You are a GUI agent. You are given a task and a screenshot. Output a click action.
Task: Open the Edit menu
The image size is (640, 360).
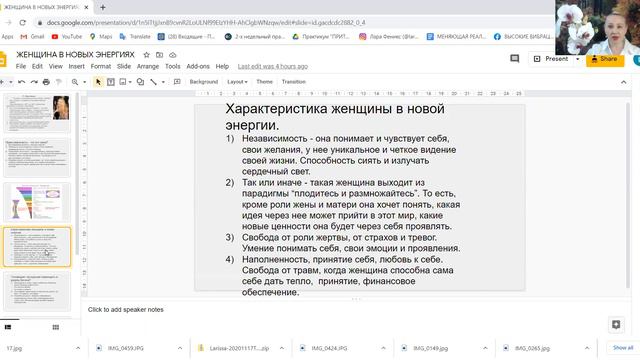tap(37, 66)
